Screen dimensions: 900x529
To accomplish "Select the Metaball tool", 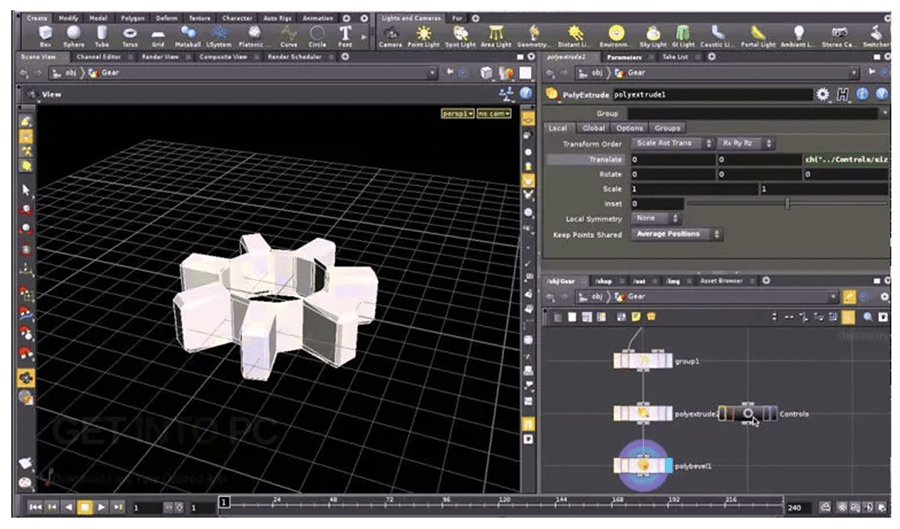I will 188,36.
